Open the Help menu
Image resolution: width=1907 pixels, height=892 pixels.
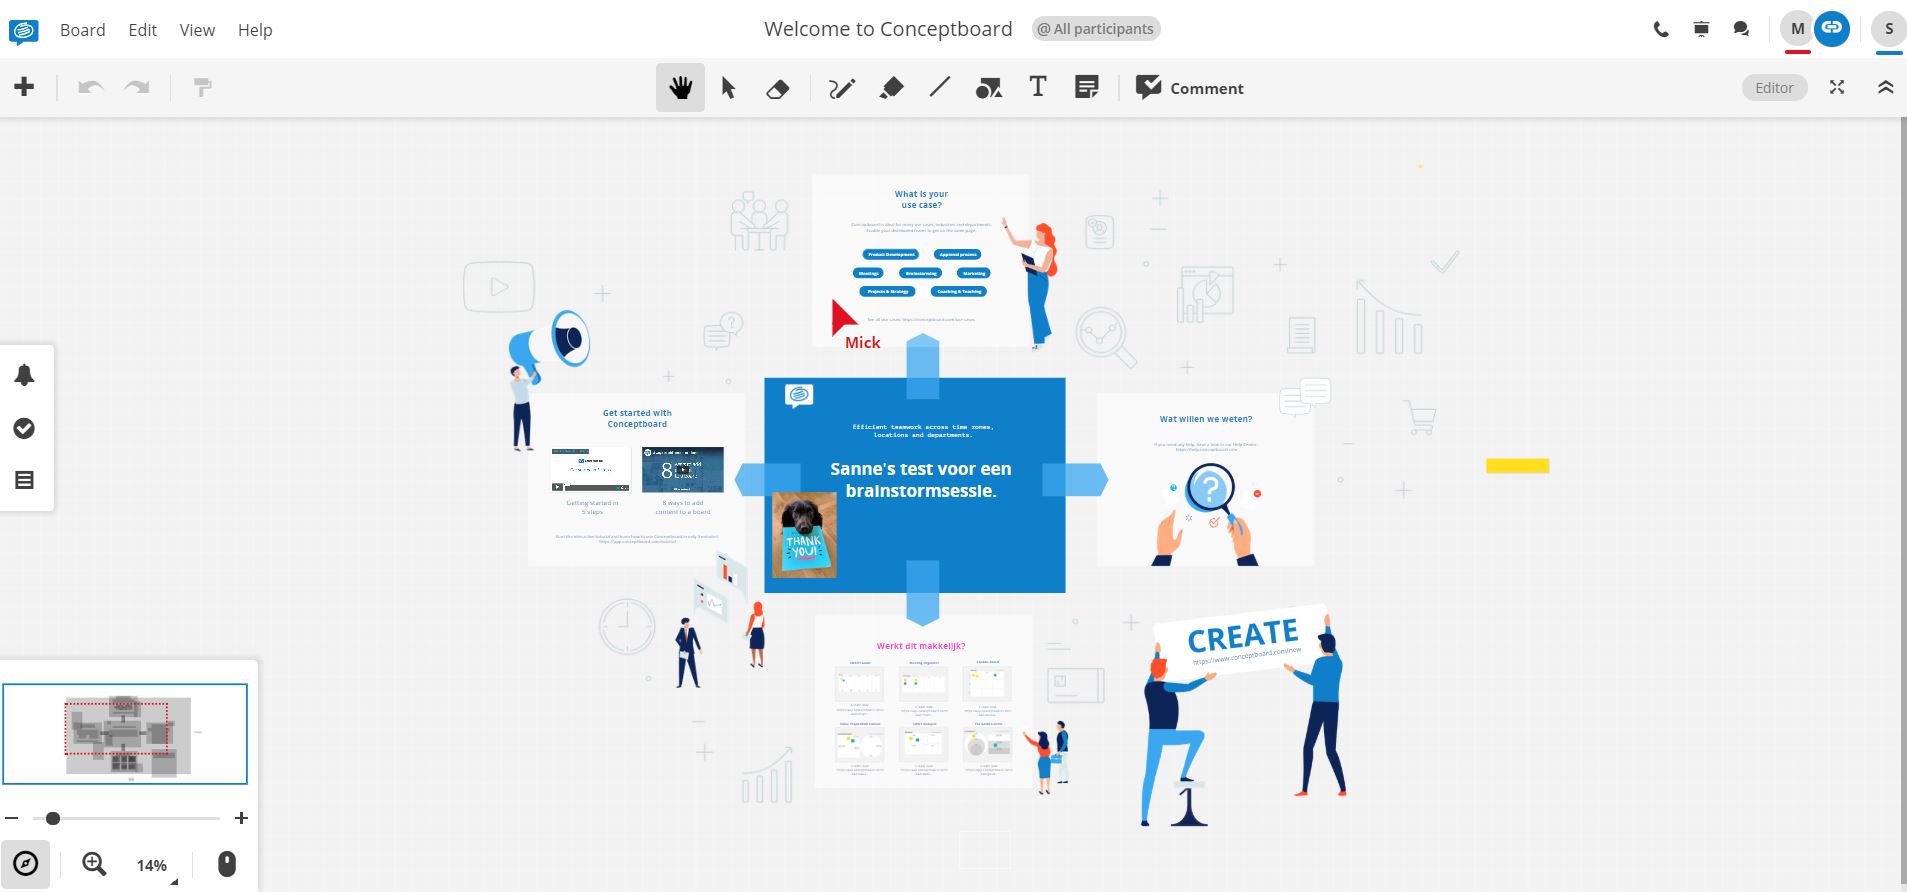tap(255, 30)
